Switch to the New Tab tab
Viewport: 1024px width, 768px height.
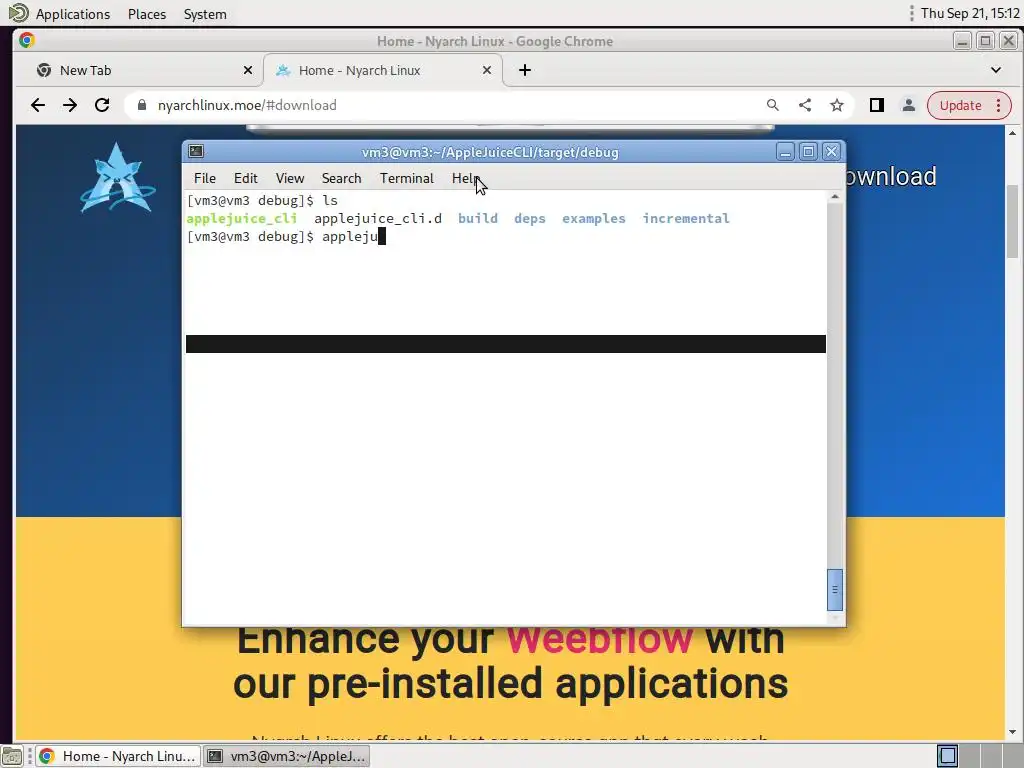point(138,70)
